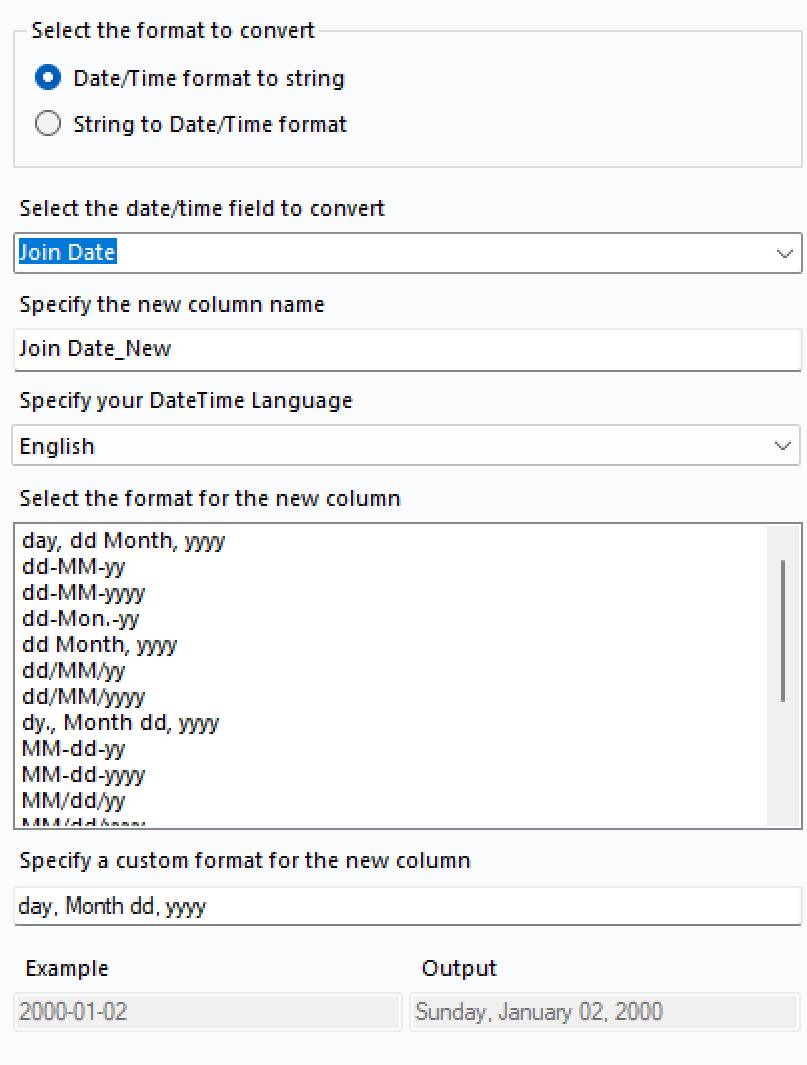Image resolution: width=807 pixels, height=1065 pixels.
Task: Choose format day, dd Month, yyyy
Action: pyautogui.click(x=123, y=541)
